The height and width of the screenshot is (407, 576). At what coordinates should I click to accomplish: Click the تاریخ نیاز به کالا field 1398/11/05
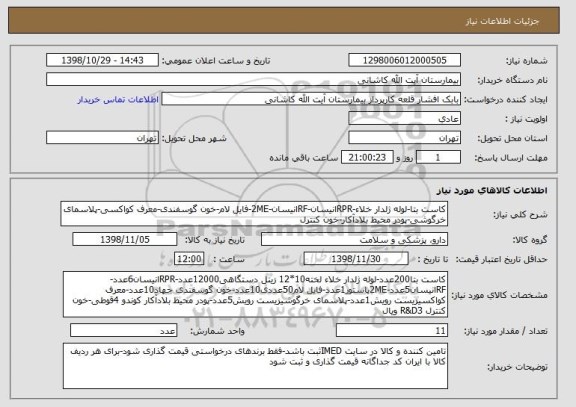coord(125,240)
